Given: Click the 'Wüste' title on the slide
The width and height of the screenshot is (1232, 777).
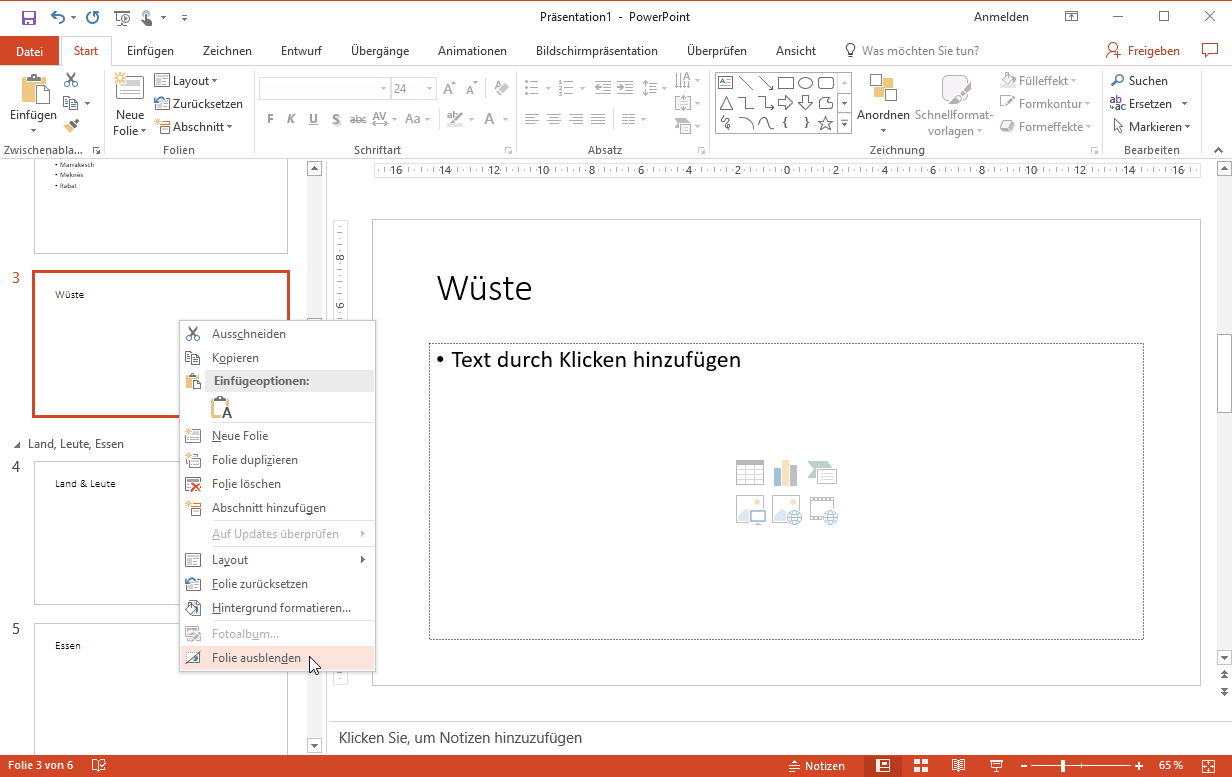Looking at the screenshot, I should (484, 289).
